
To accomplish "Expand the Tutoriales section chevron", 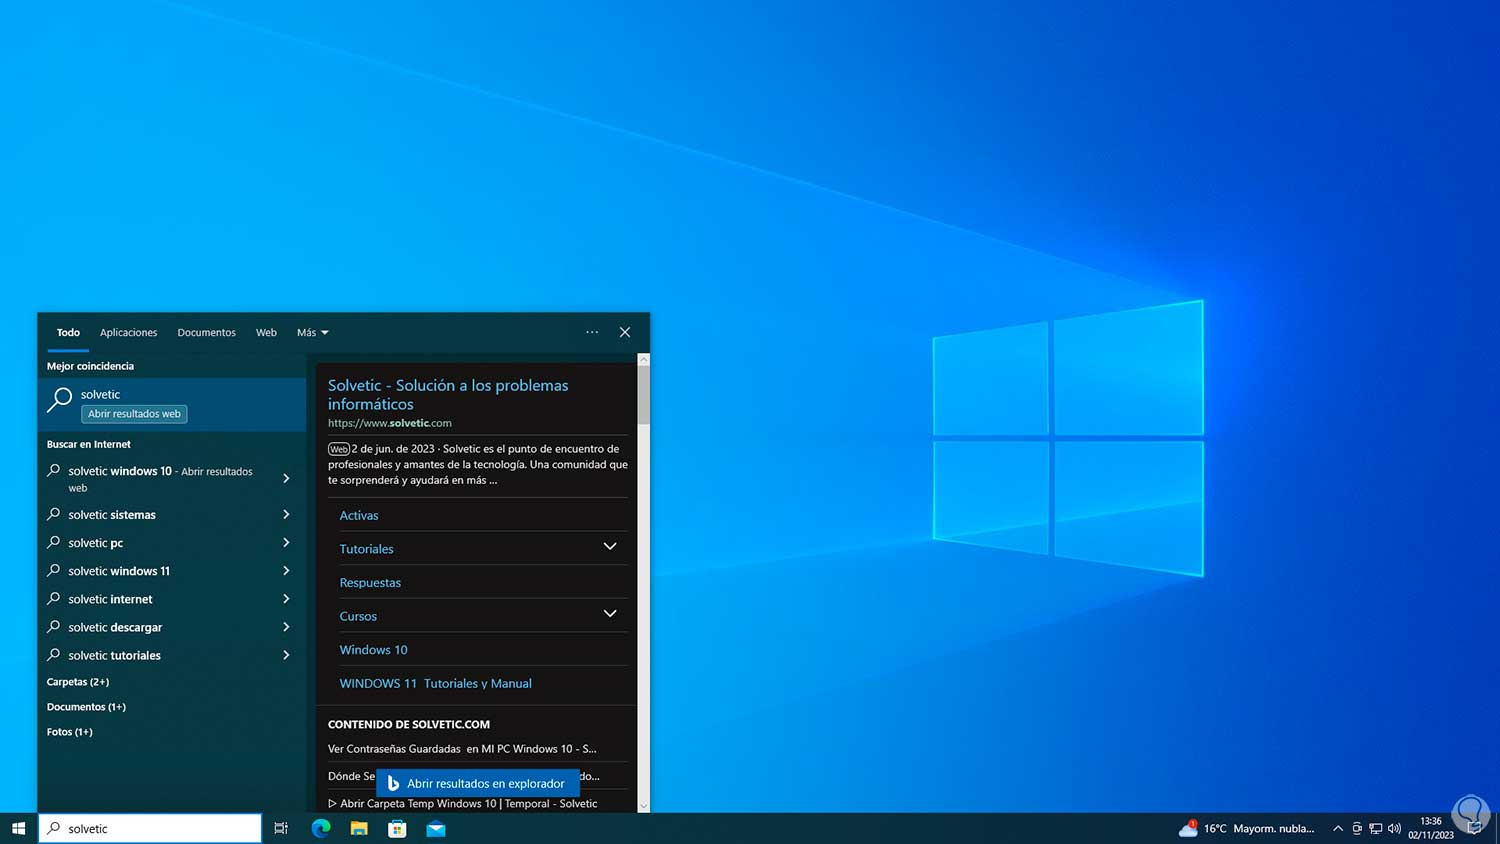I will pyautogui.click(x=610, y=547).
